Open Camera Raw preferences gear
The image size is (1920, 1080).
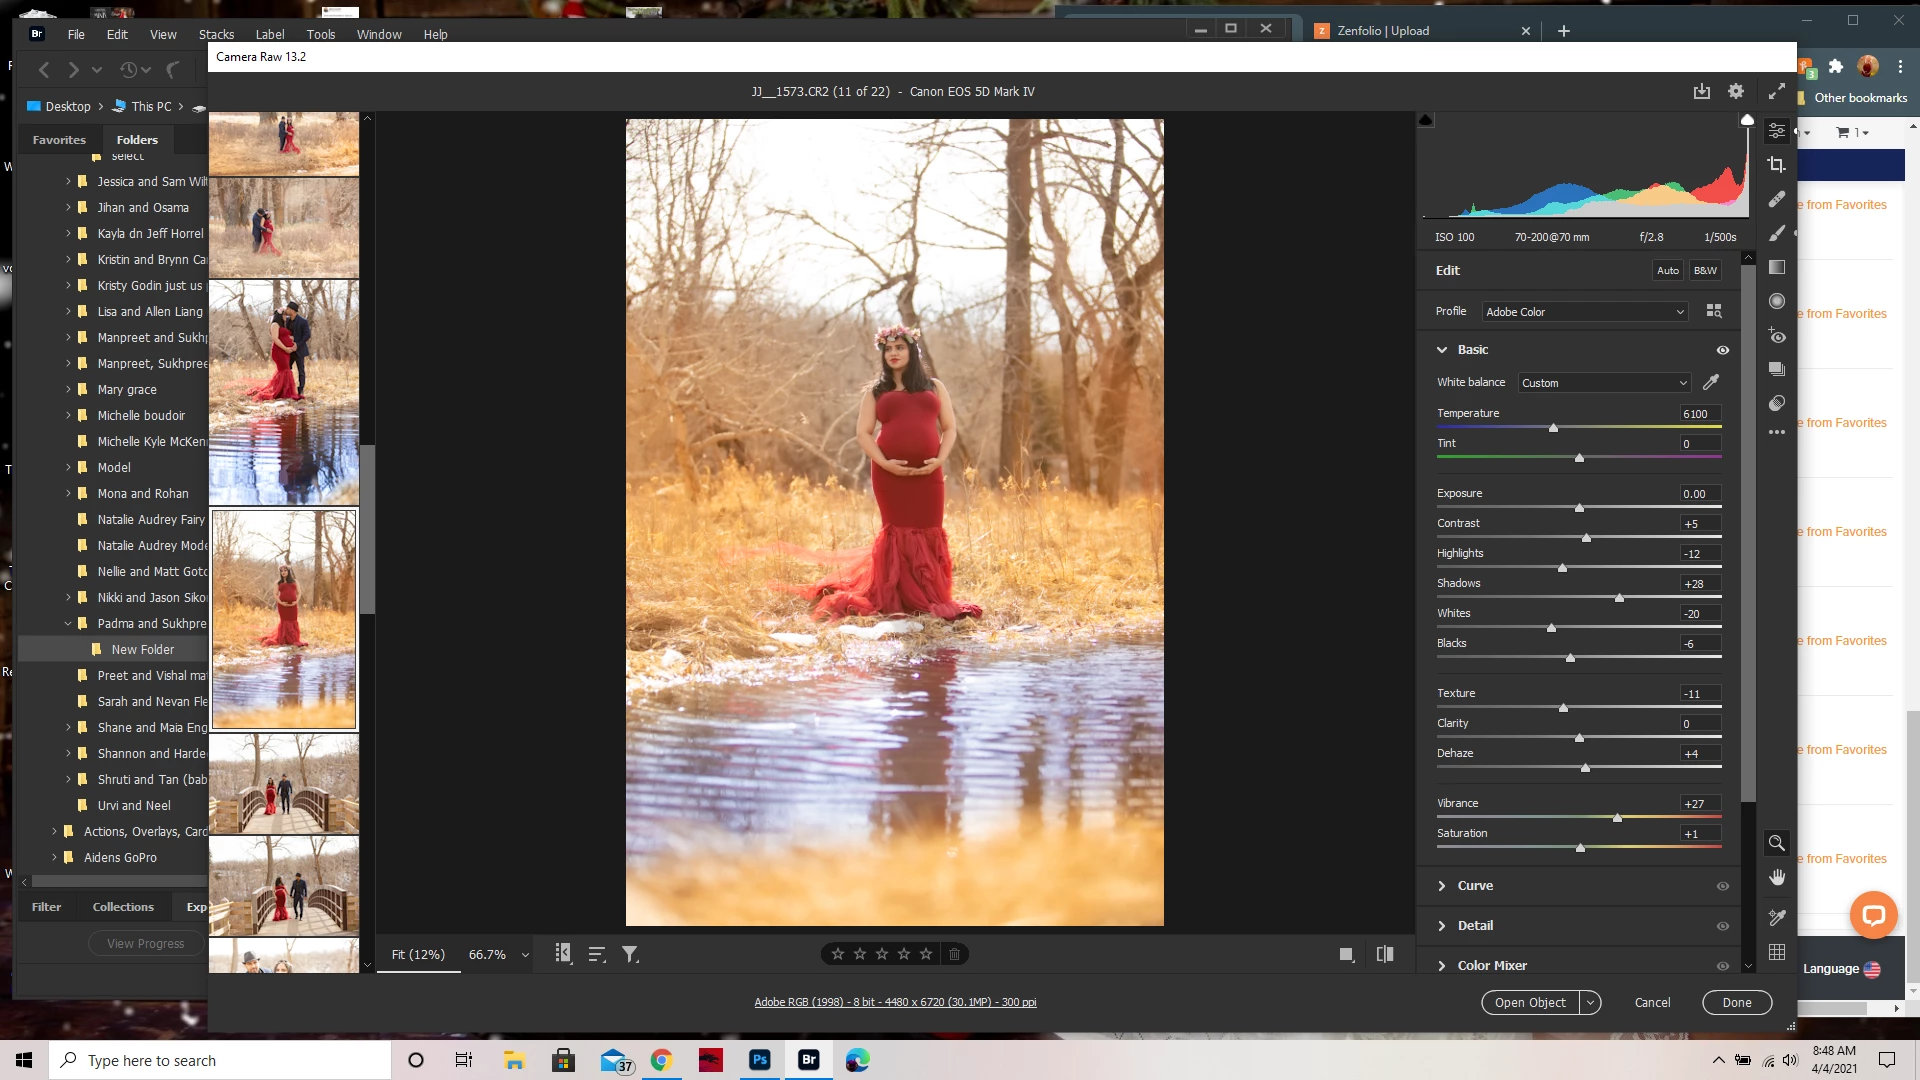click(1736, 91)
